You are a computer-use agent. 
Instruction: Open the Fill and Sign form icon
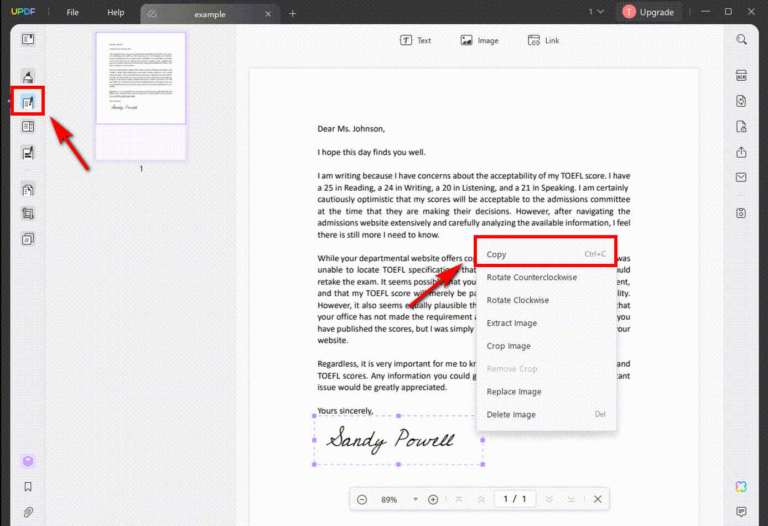(28, 153)
